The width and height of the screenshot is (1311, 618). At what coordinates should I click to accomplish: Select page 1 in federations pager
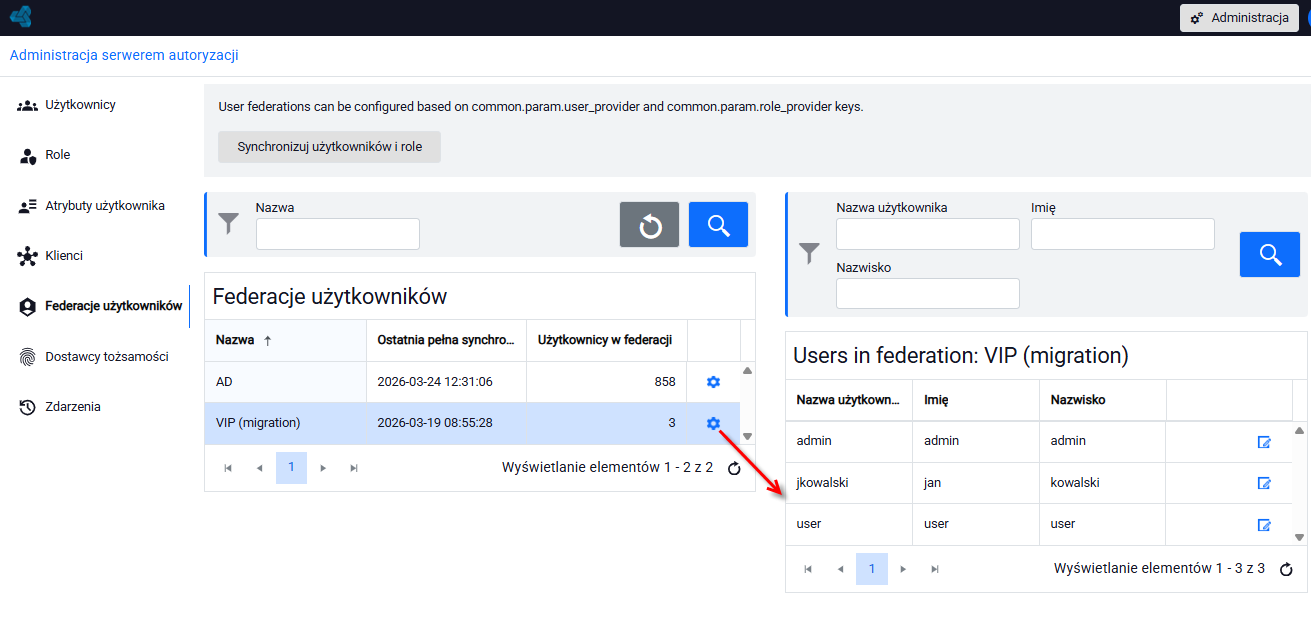[291, 468]
